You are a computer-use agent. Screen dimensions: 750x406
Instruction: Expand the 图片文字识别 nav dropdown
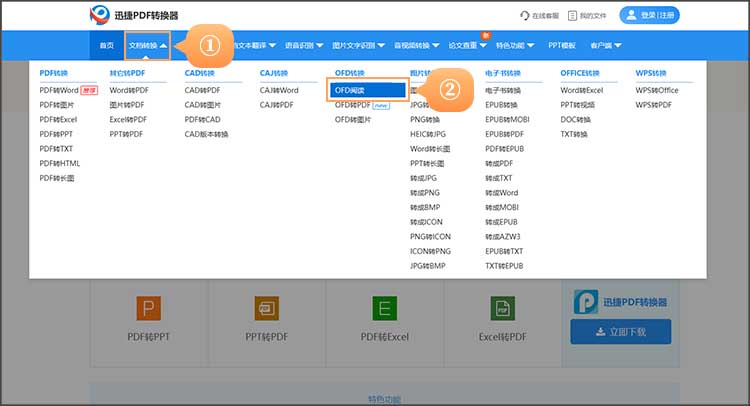tap(359, 45)
